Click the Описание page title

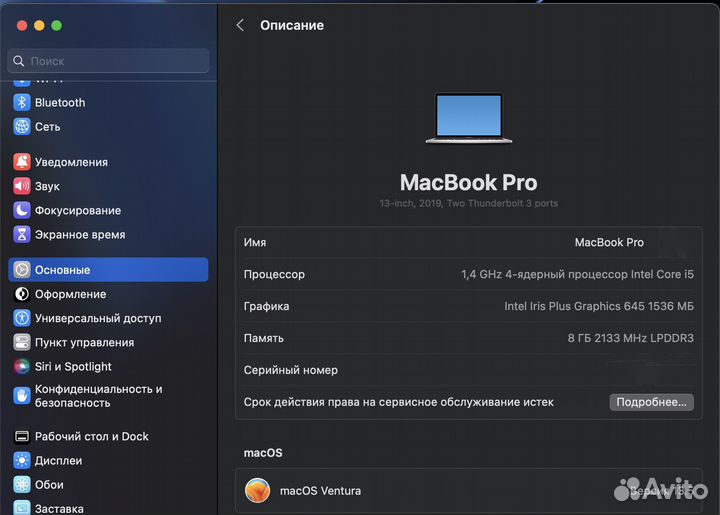click(292, 25)
